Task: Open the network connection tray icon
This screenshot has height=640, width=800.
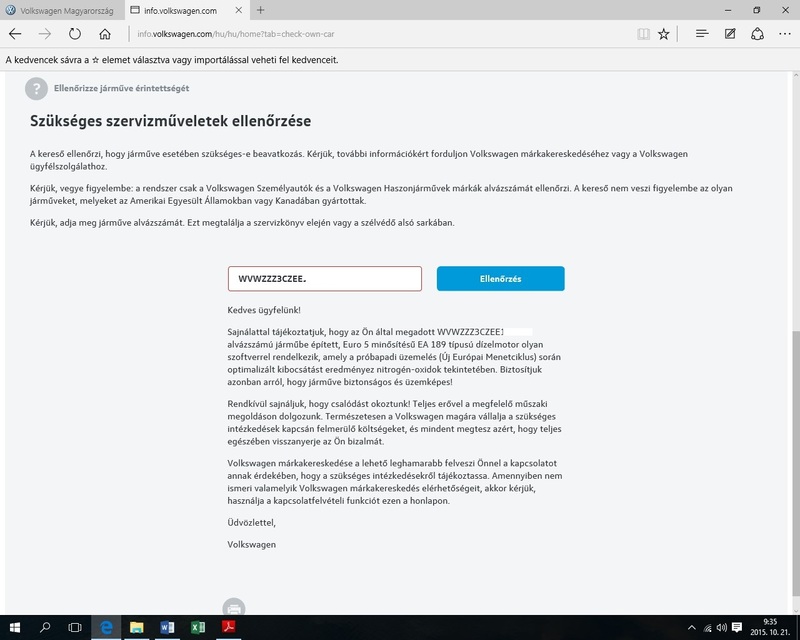Action: click(x=707, y=628)
